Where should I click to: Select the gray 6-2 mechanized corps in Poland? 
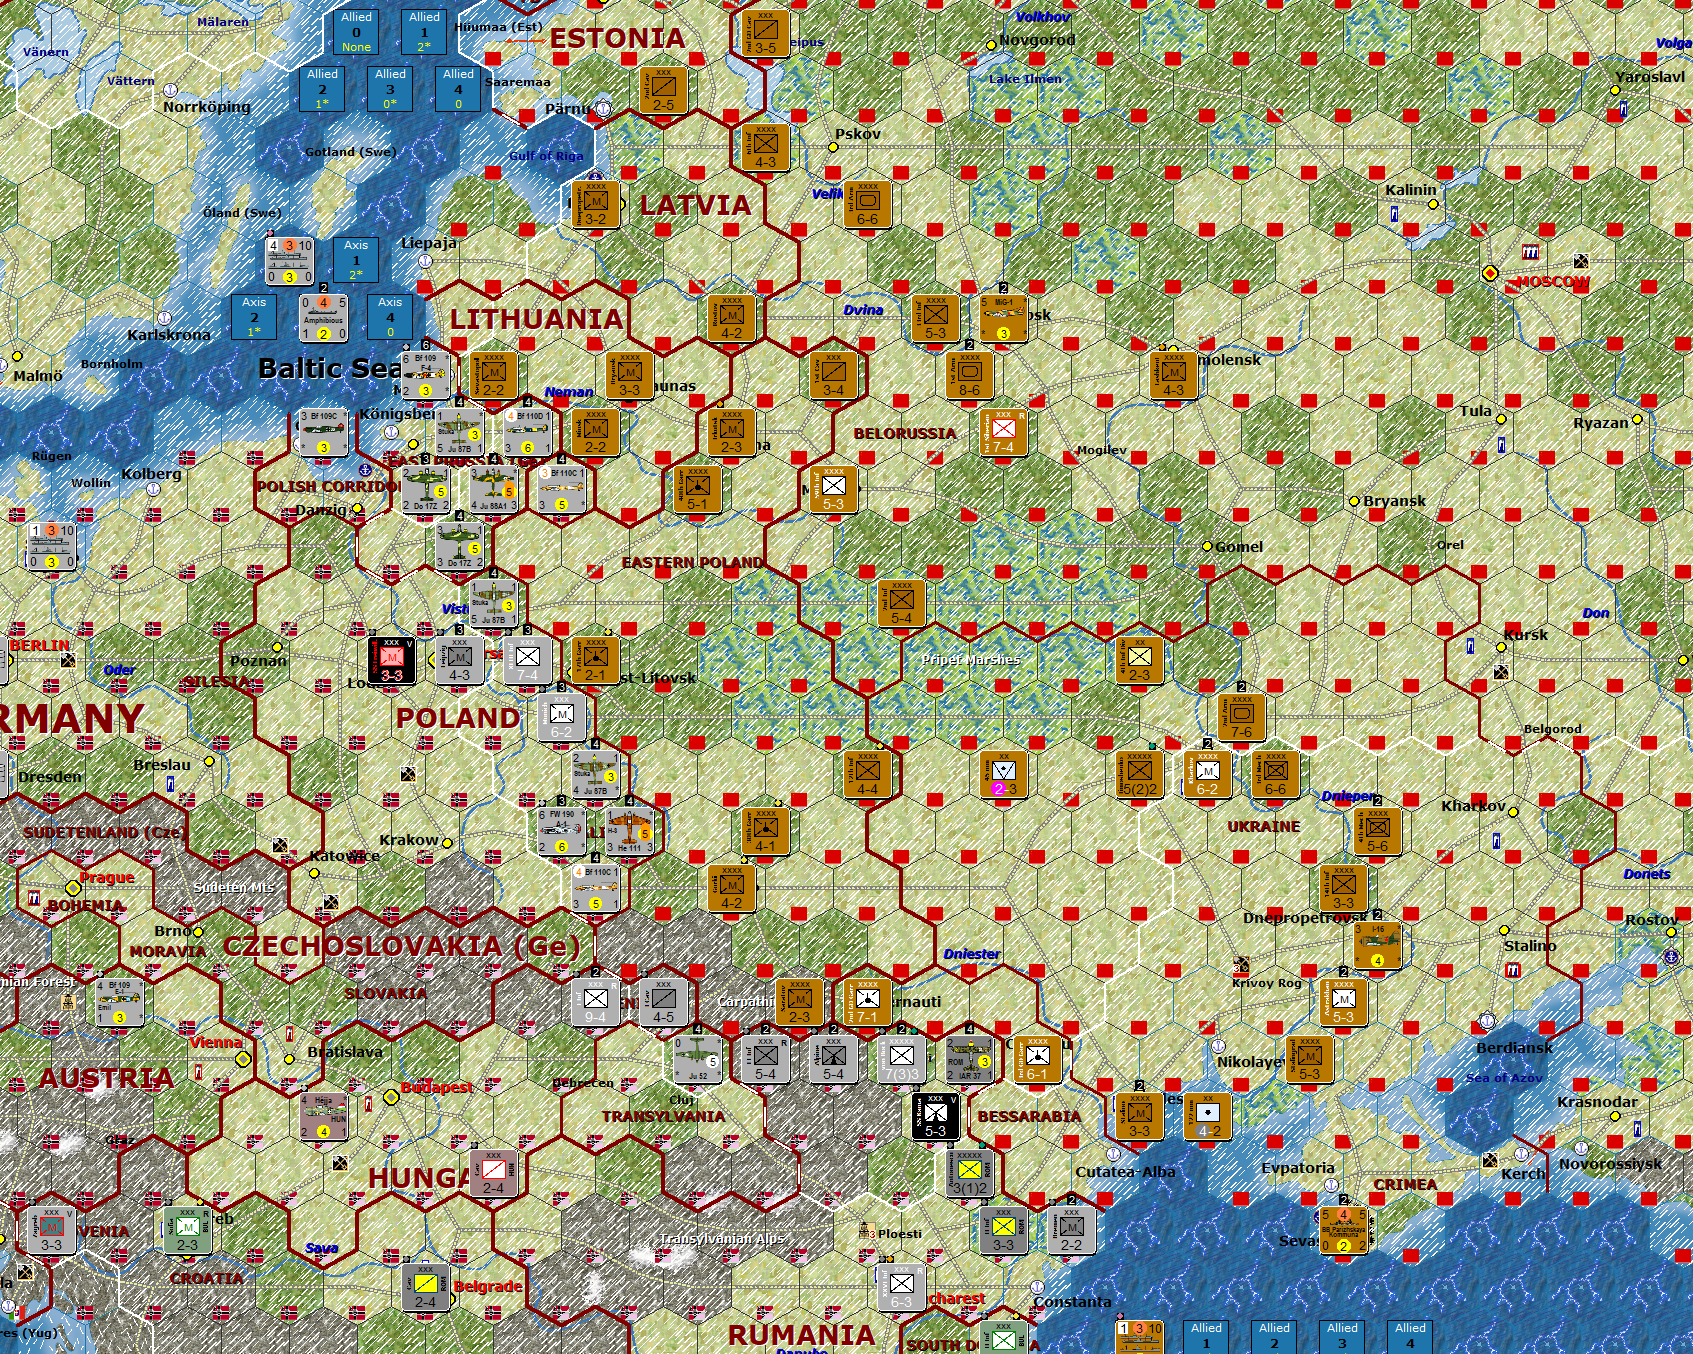[x=561, y=717]
